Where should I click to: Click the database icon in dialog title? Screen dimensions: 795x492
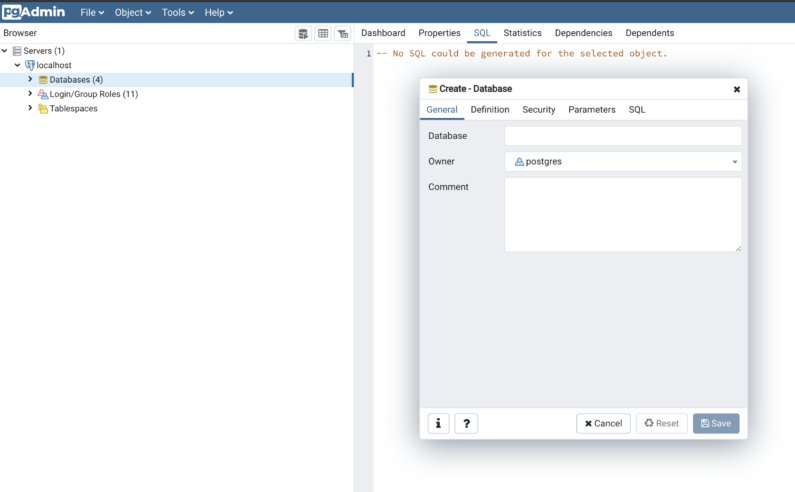[432, 89]
